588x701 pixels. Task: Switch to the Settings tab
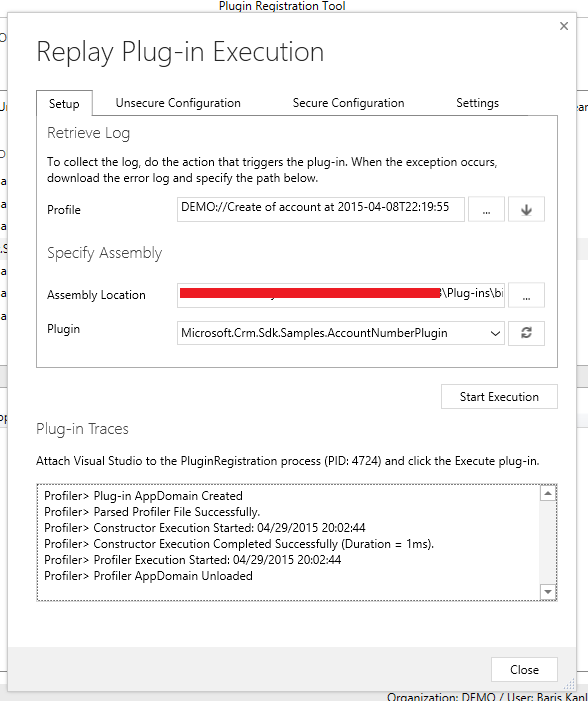pyautogui.click(x=478, y=103)
